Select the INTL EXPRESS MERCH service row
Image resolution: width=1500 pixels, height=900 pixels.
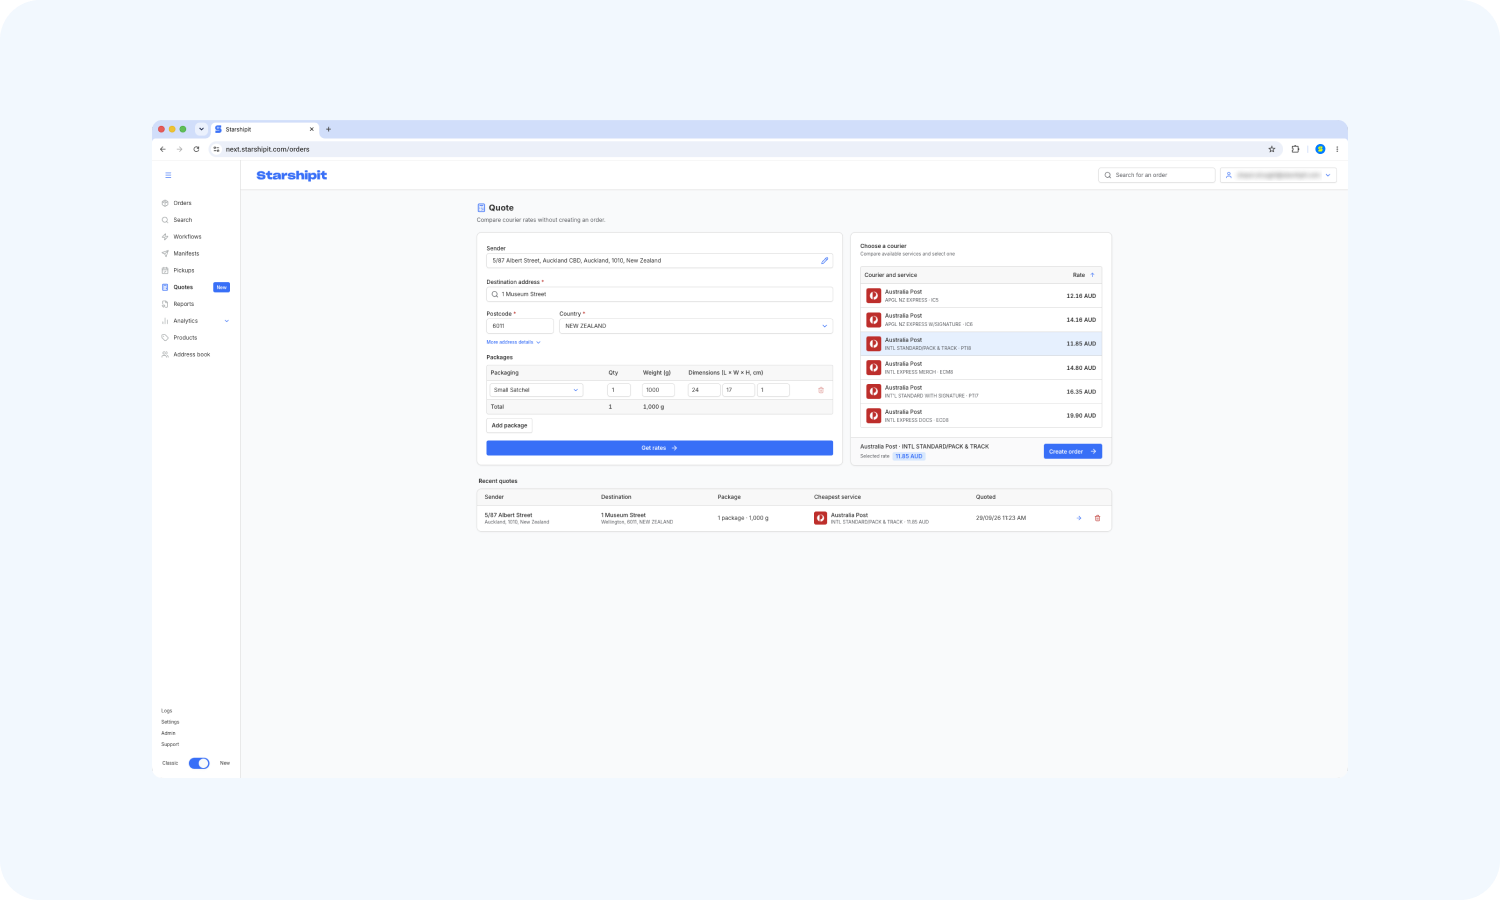tap(981, 368)
